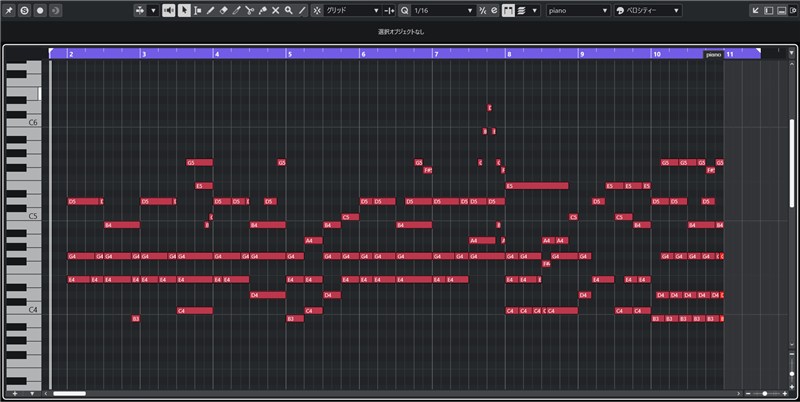
Task: Click the C5 key on the keyboard
Action: pyautogui.click(x=23, y=216)
